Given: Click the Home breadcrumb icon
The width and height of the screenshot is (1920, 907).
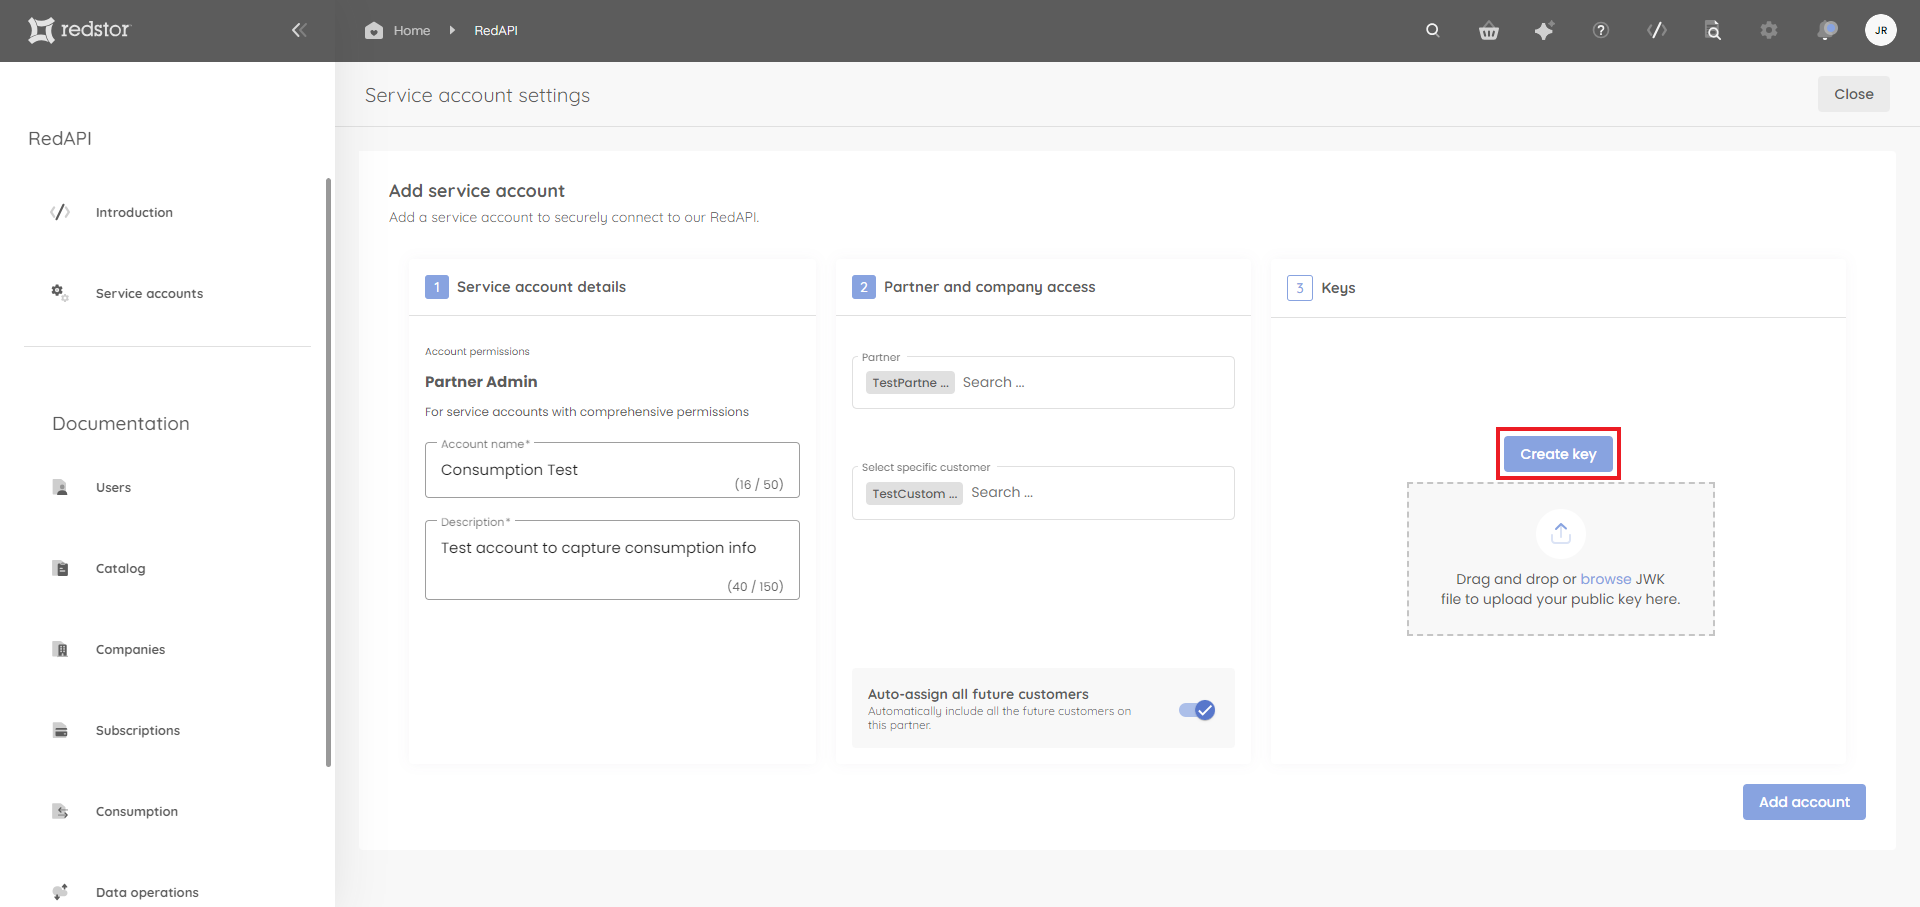Looking at the screenshot, I should 374,30.
